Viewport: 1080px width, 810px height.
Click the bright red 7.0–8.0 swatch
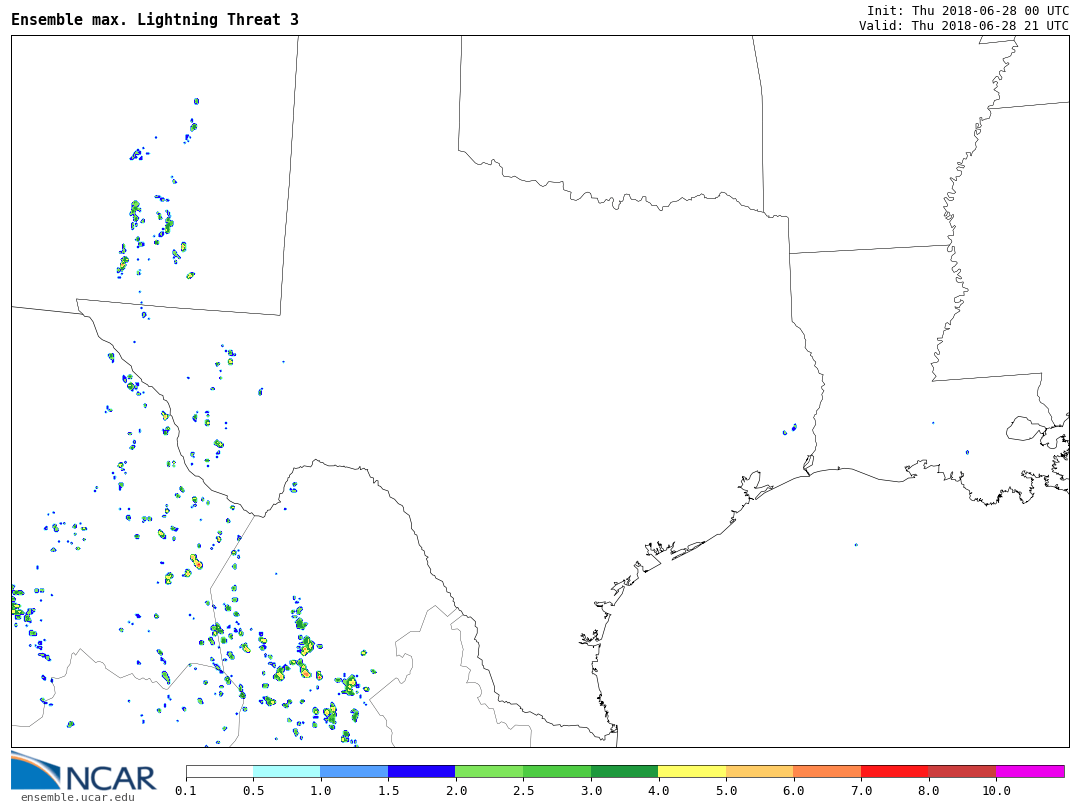tap(894, 771)
